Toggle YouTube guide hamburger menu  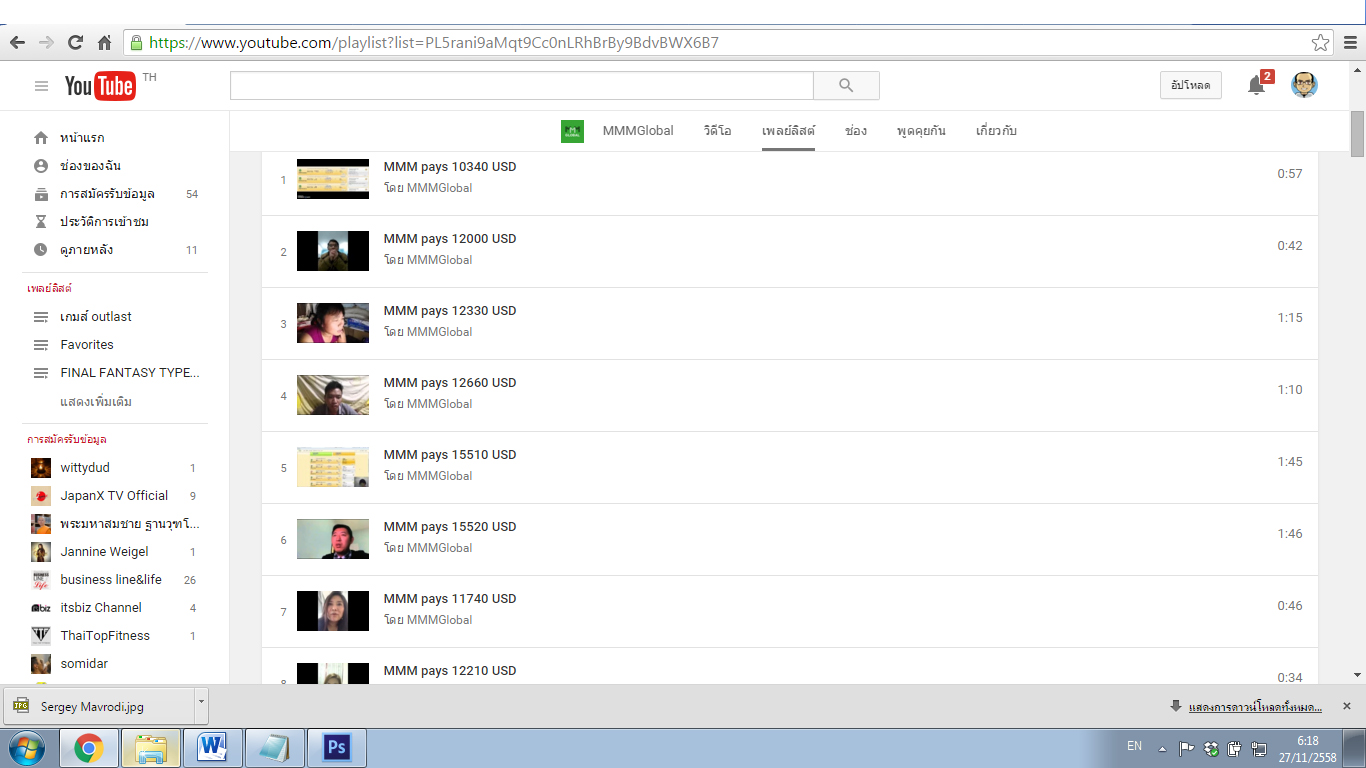[41, 86]
